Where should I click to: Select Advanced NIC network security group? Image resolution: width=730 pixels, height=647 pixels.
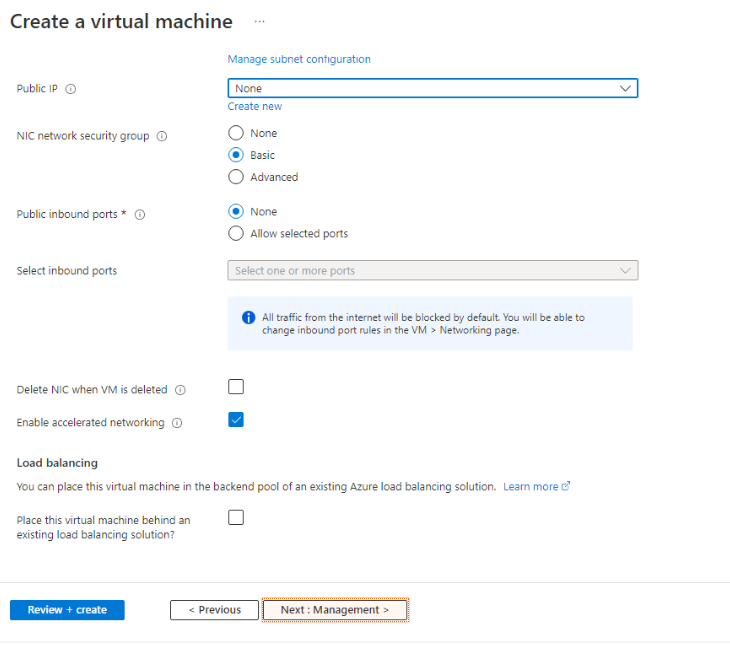click(236, 177)
